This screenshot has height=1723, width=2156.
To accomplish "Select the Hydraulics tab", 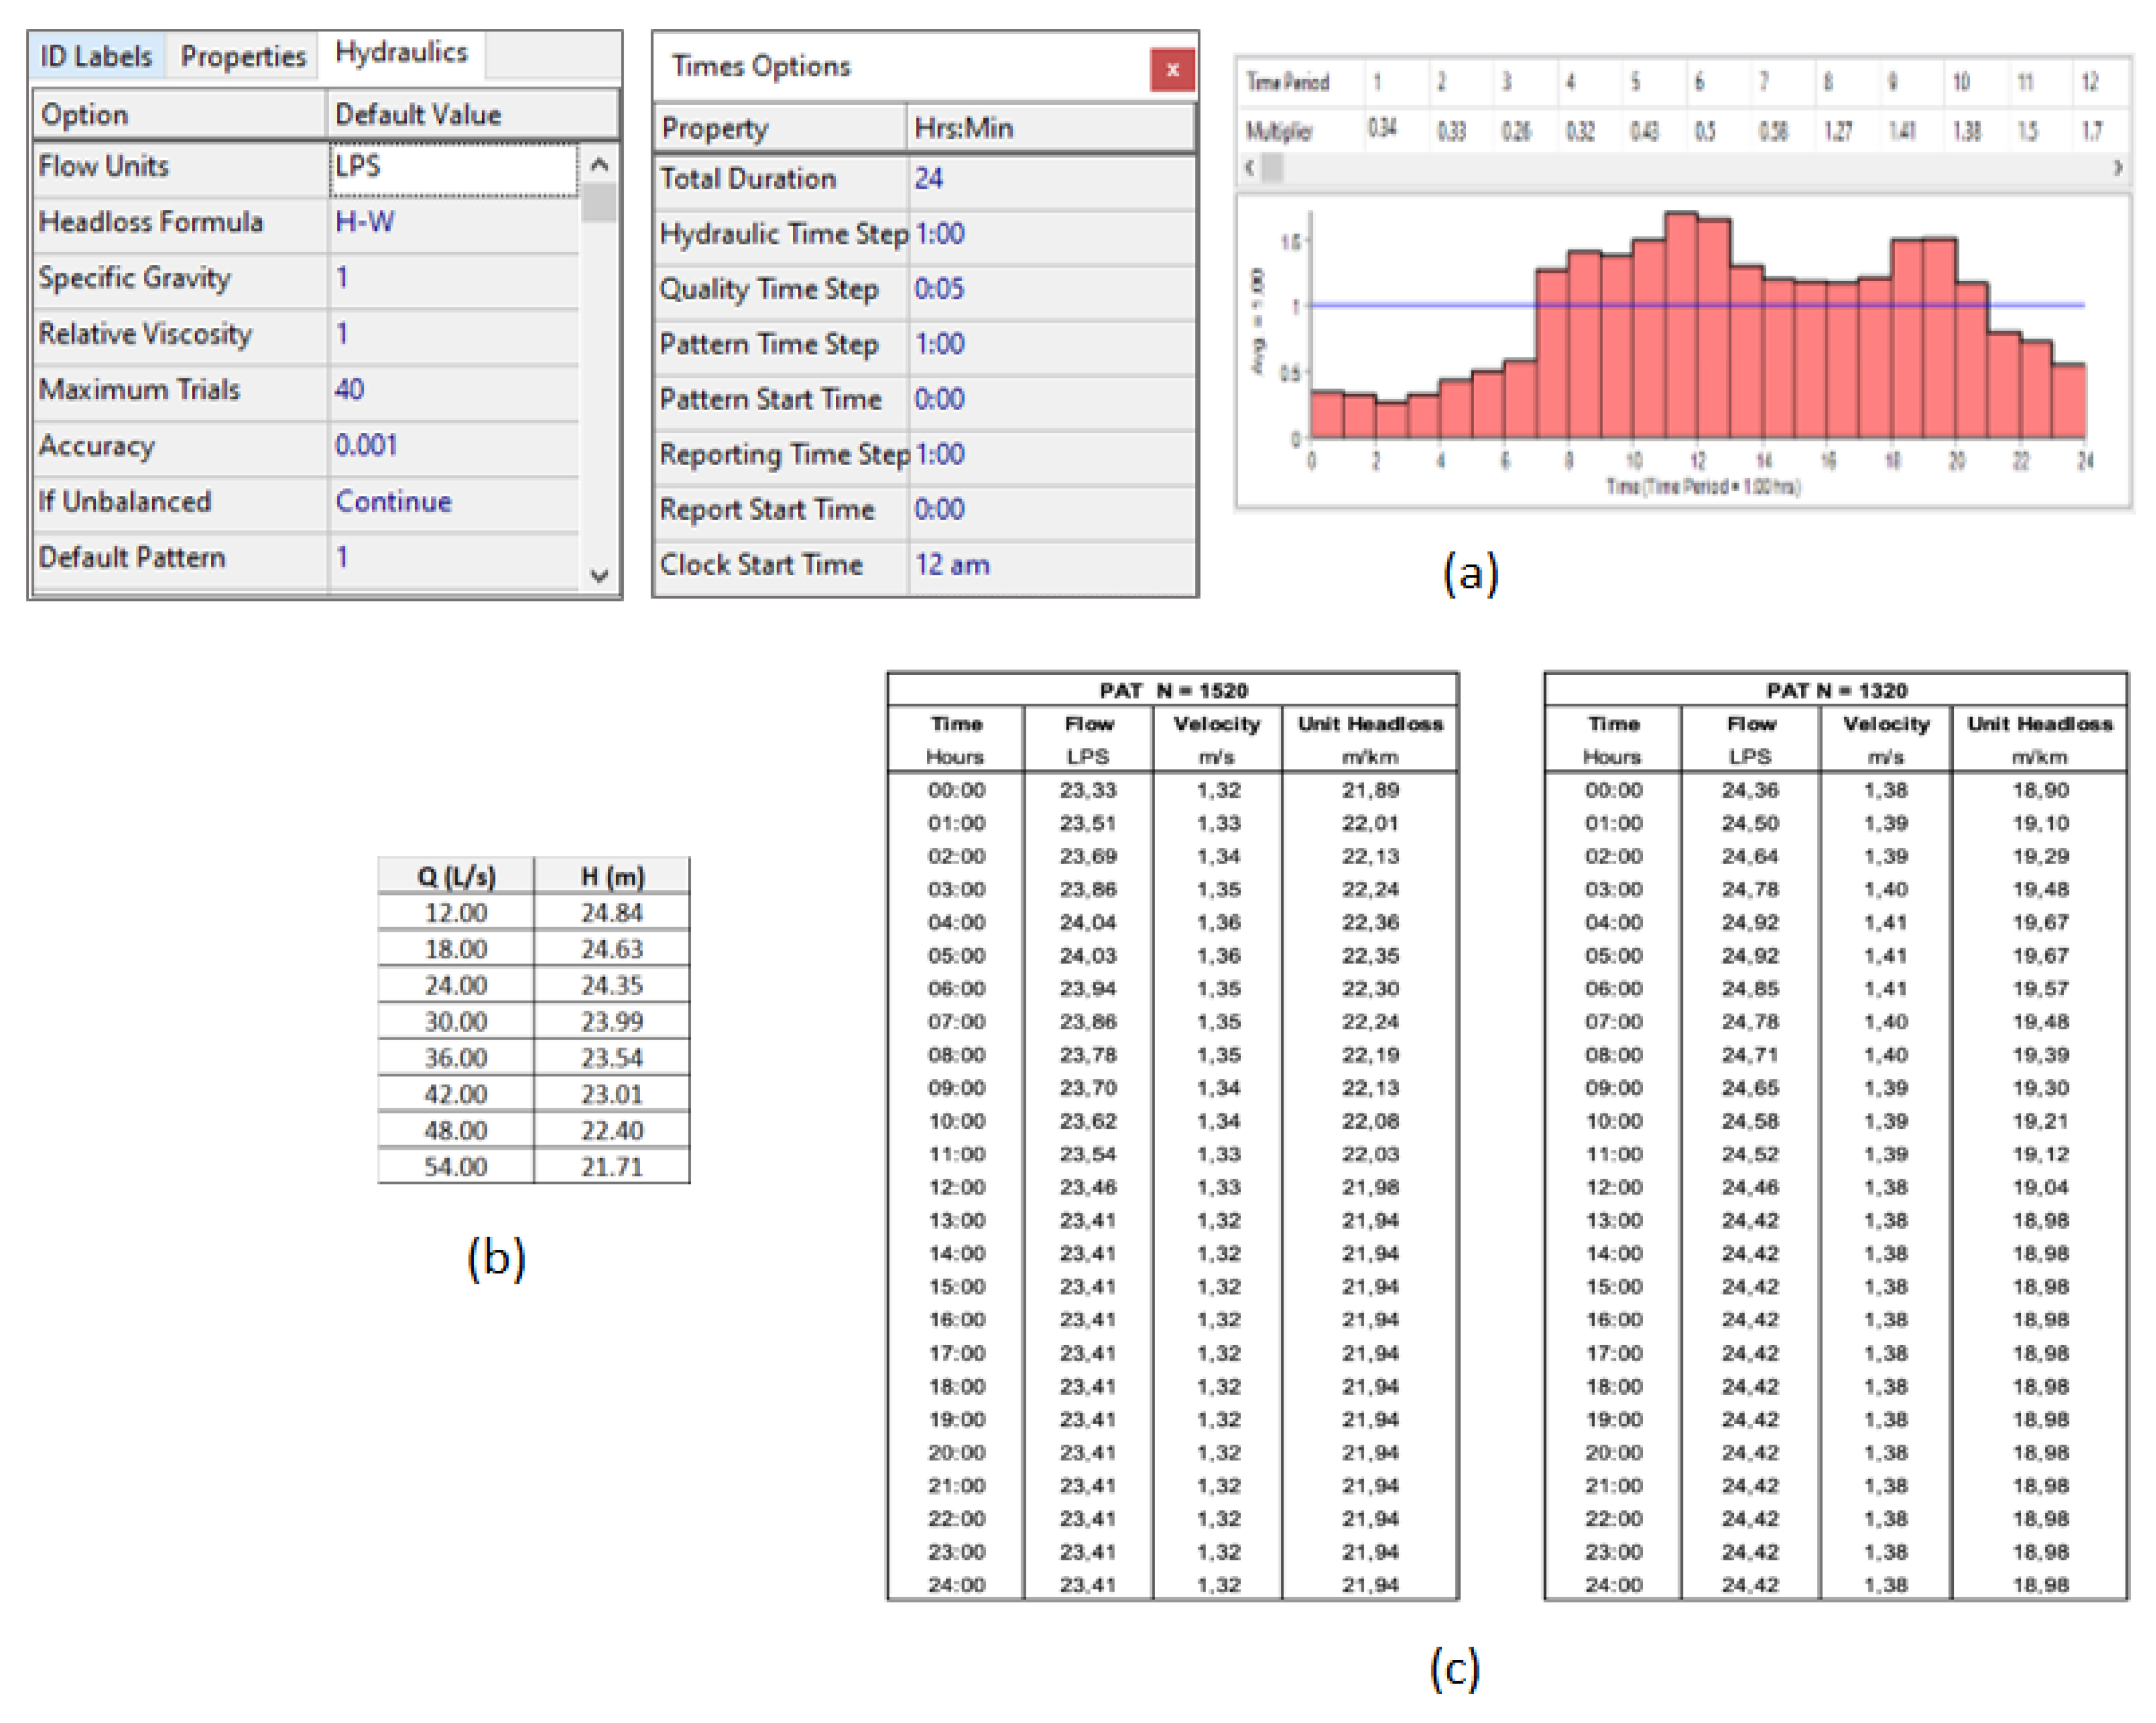I will (401, 53).
